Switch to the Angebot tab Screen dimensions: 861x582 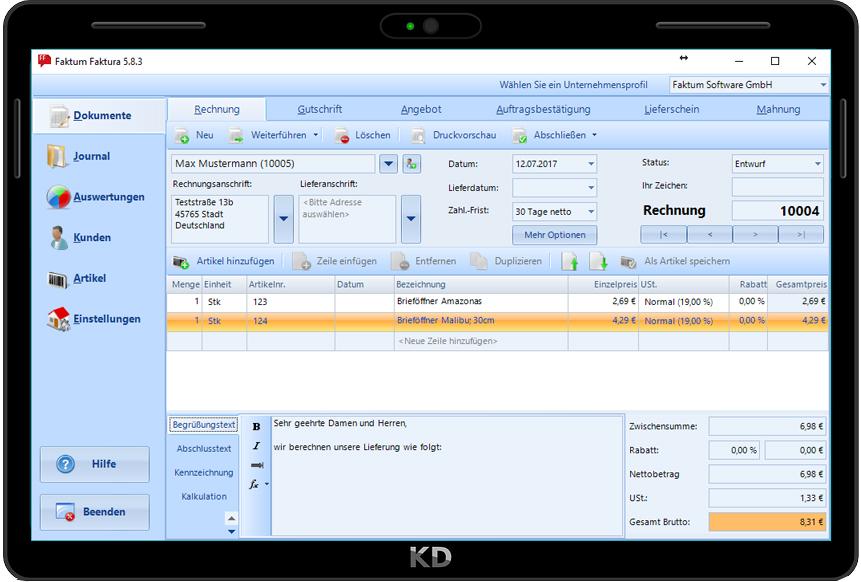421,109
